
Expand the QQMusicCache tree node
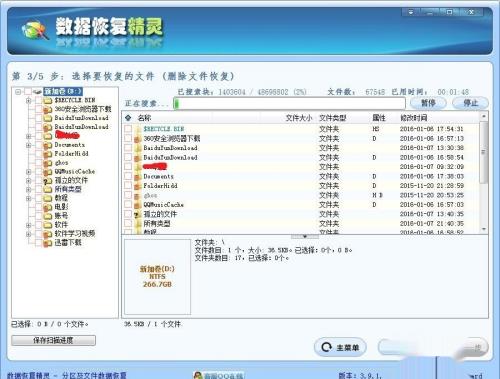click(x=29, y=172)
